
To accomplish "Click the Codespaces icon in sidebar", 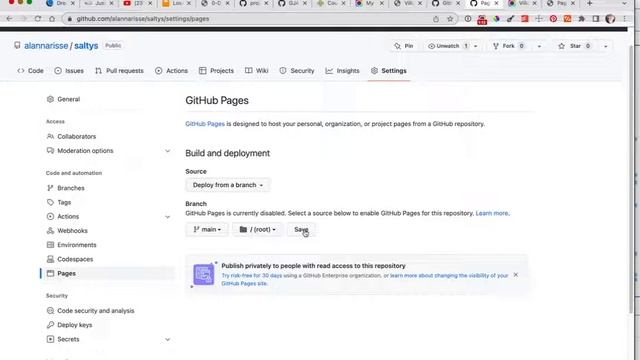I will 50,259.
